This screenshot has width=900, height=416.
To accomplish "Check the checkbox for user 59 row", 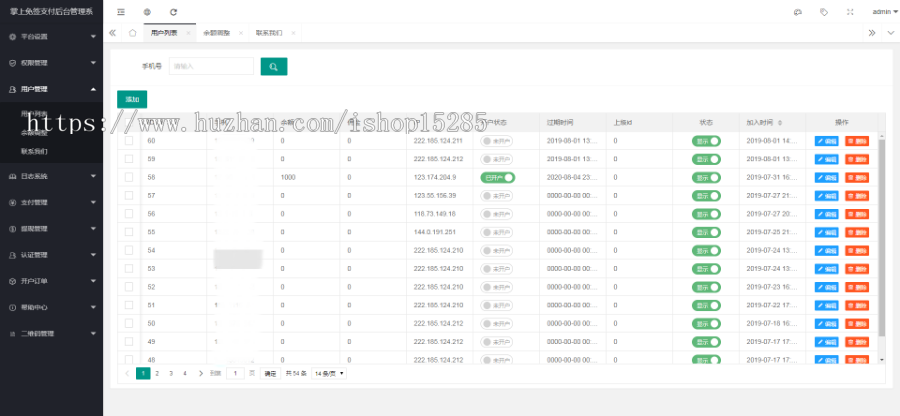I will click(x=128, y=159).
